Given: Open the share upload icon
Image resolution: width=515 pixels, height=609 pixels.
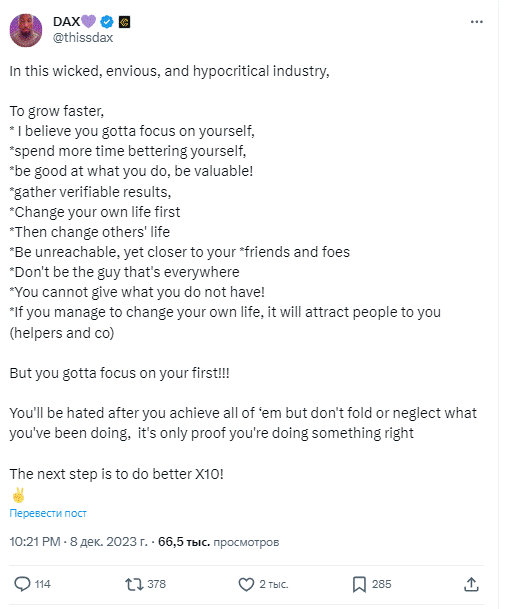Looking at the screenshot, I should tap(471, 584).
